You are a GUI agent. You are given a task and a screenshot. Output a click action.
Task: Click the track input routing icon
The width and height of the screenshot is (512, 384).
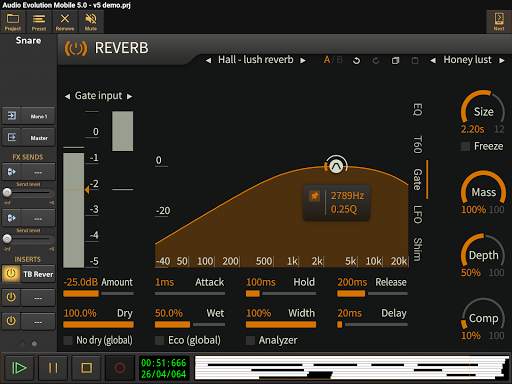pyautogui.click(x=12, y=116)
